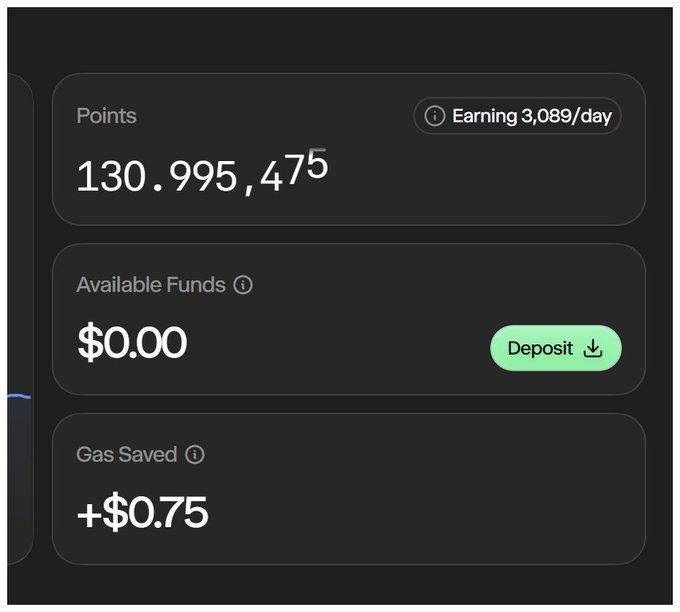Open the Earning 3,089/day badge text
Screen dimensions: 680x612
pos(531,116)
